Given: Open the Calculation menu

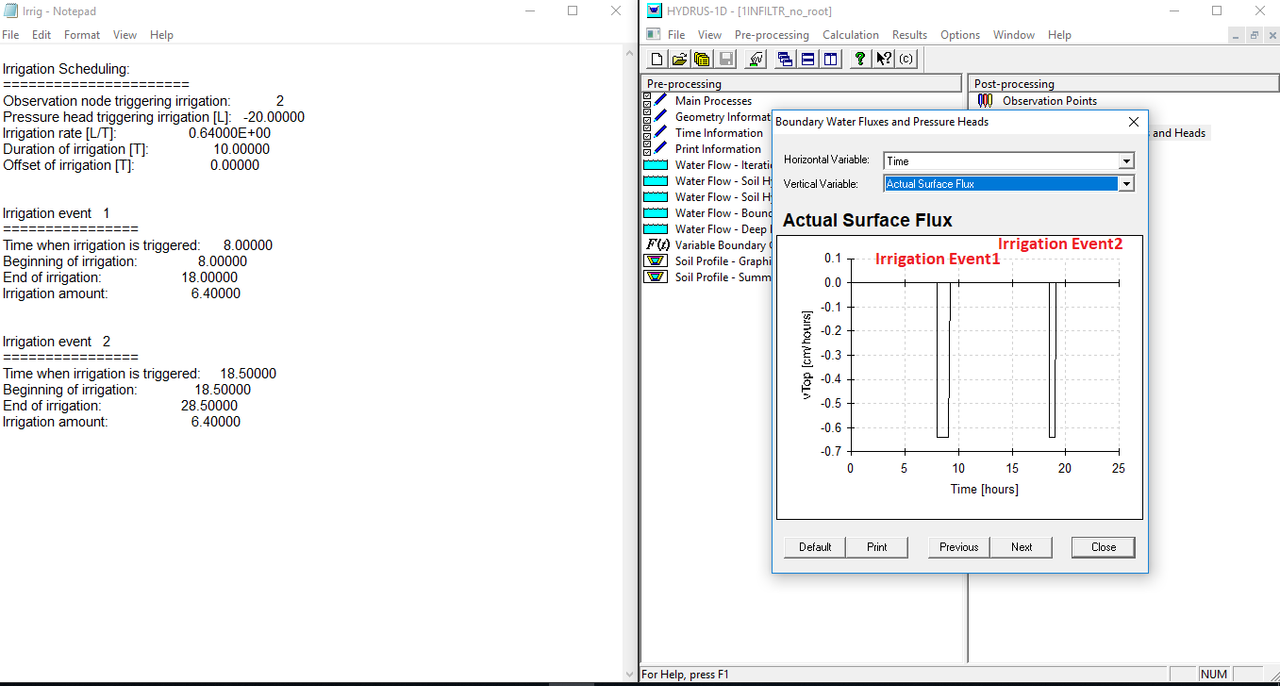Looking at the screenshot, I should pyautogui.click(x=850, y=35).
